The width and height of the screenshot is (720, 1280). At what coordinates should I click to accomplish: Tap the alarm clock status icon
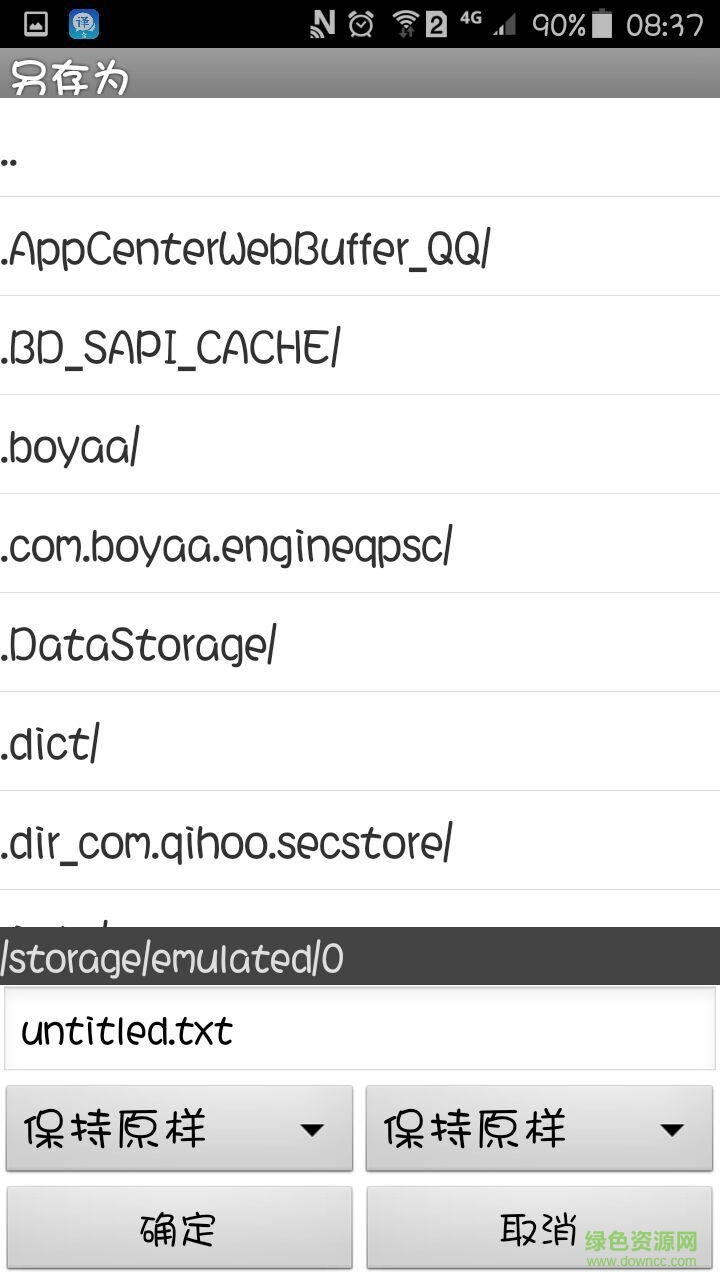pyautogui.click(x=361, y=24)
